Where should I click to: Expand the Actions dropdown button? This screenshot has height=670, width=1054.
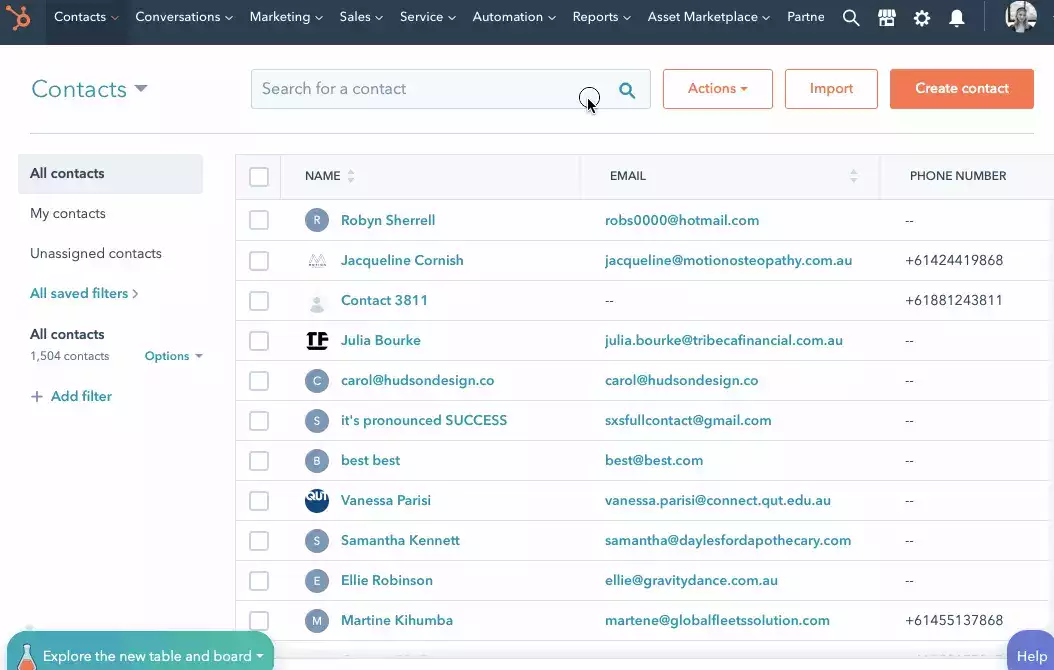(717, 89)
